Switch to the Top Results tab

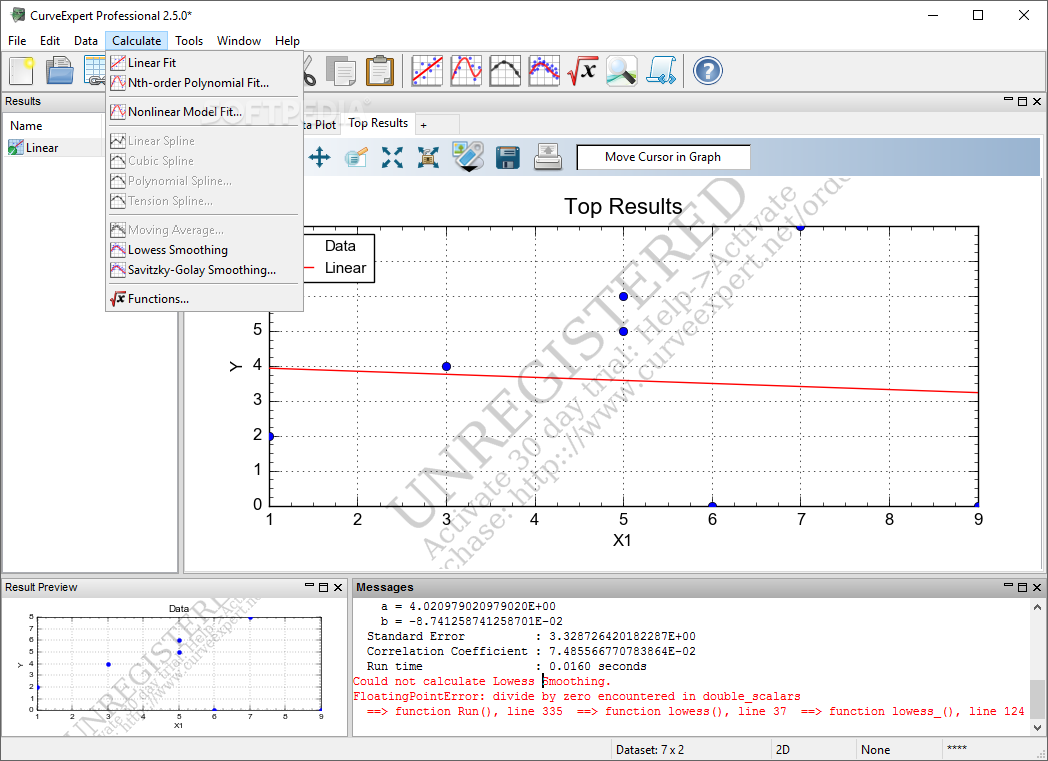(x=378, y=123)
